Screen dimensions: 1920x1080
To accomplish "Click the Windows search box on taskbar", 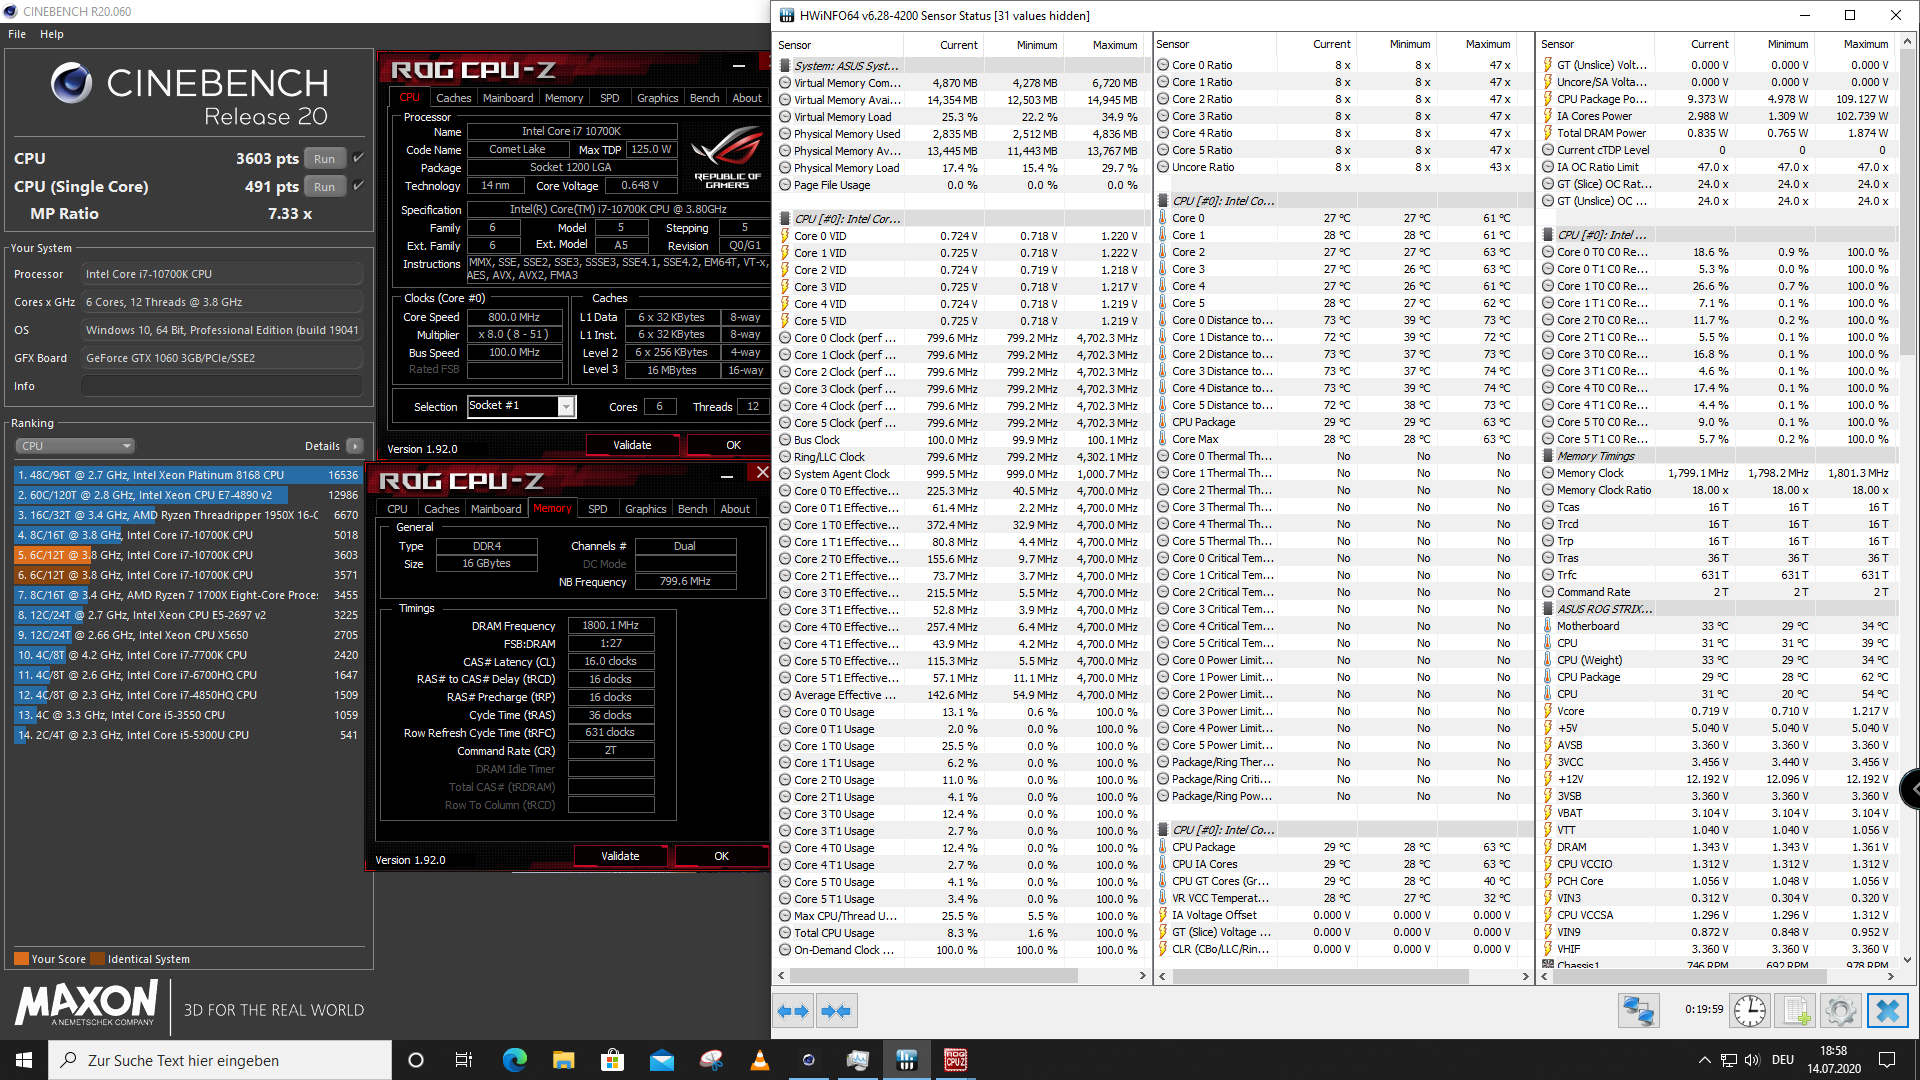I will click(221, 1060).
